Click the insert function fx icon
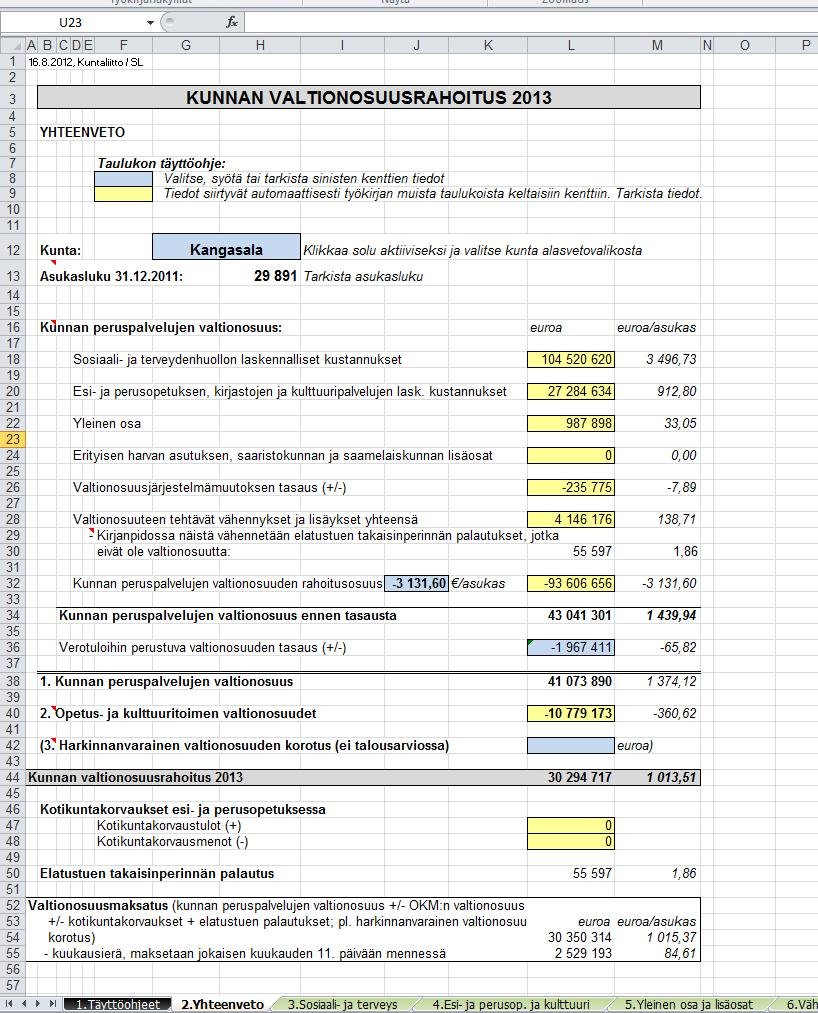 (232, 23)
